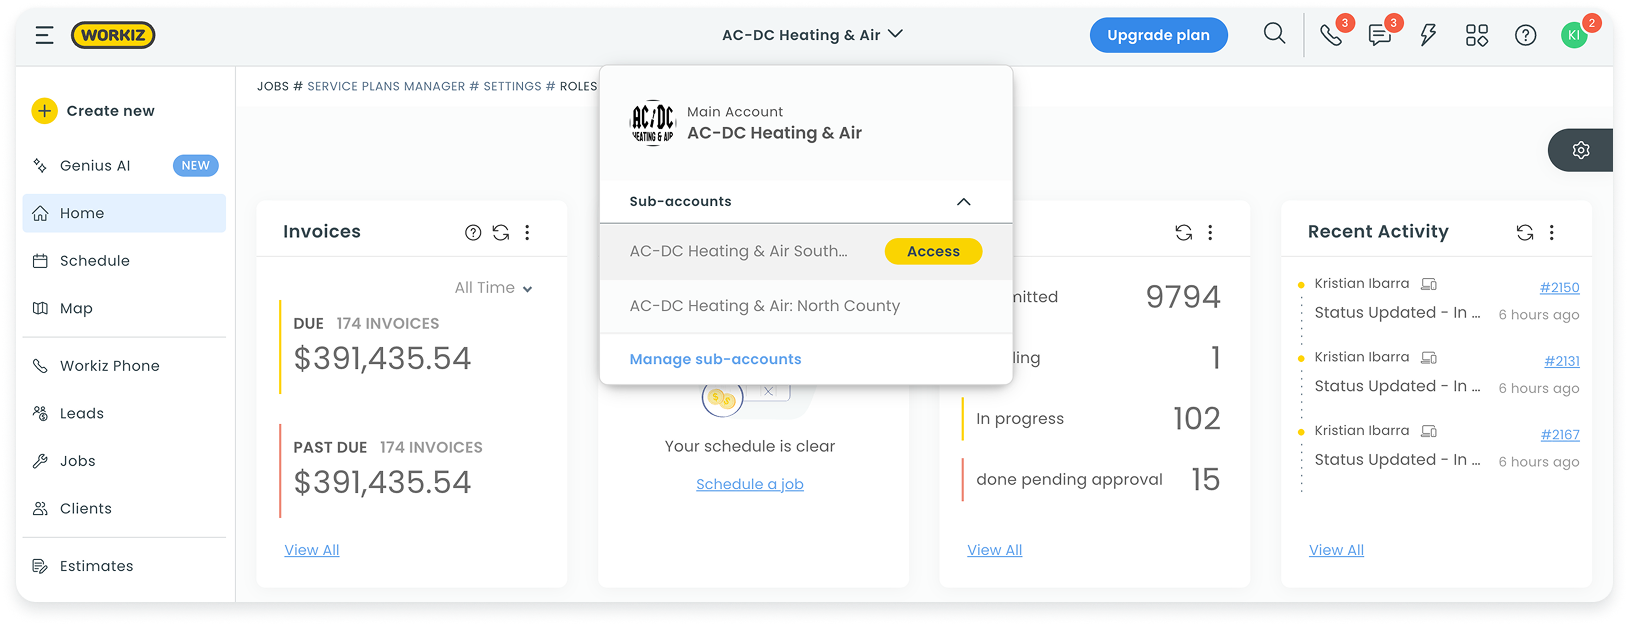Toggle the AC-DC Heating & Air account switcher
The height and width of the screenshot is (626, 1629).
[812, 35]
